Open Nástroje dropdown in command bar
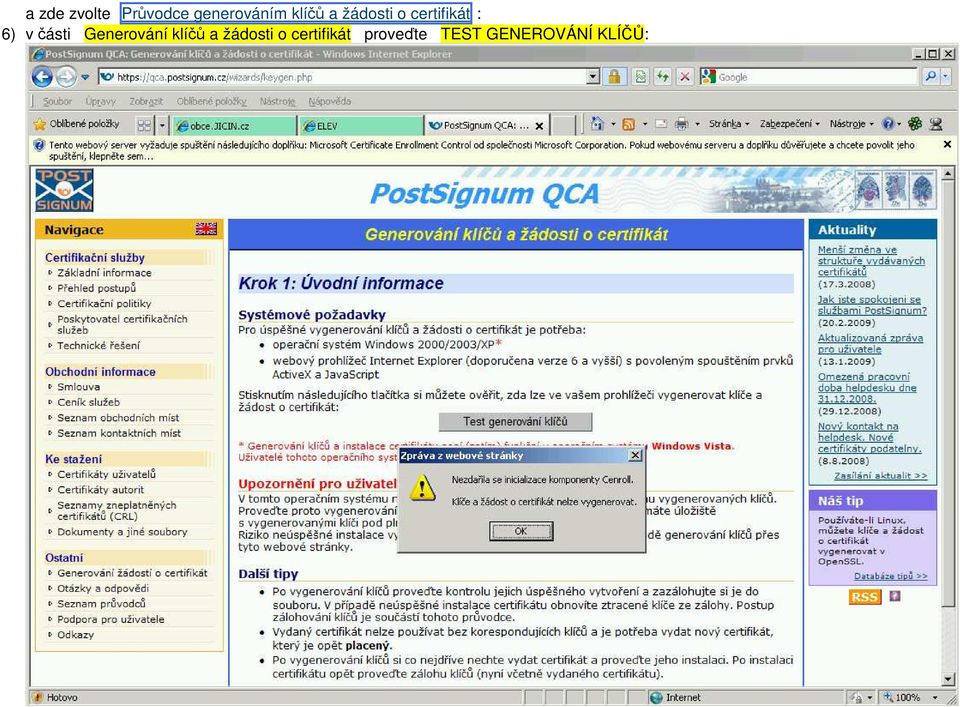This screenshot has width=960, height=707. tap(851, 124)
